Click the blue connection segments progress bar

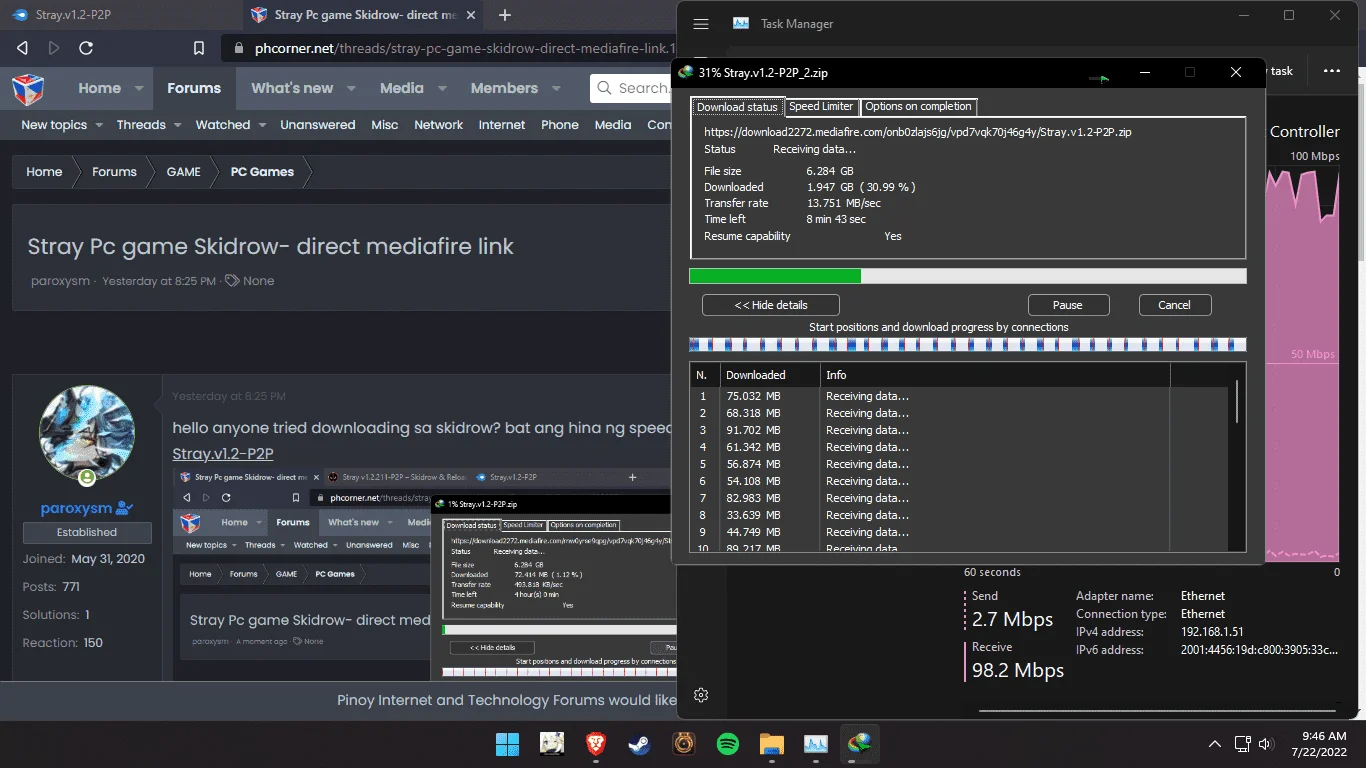tap(968, 344)
